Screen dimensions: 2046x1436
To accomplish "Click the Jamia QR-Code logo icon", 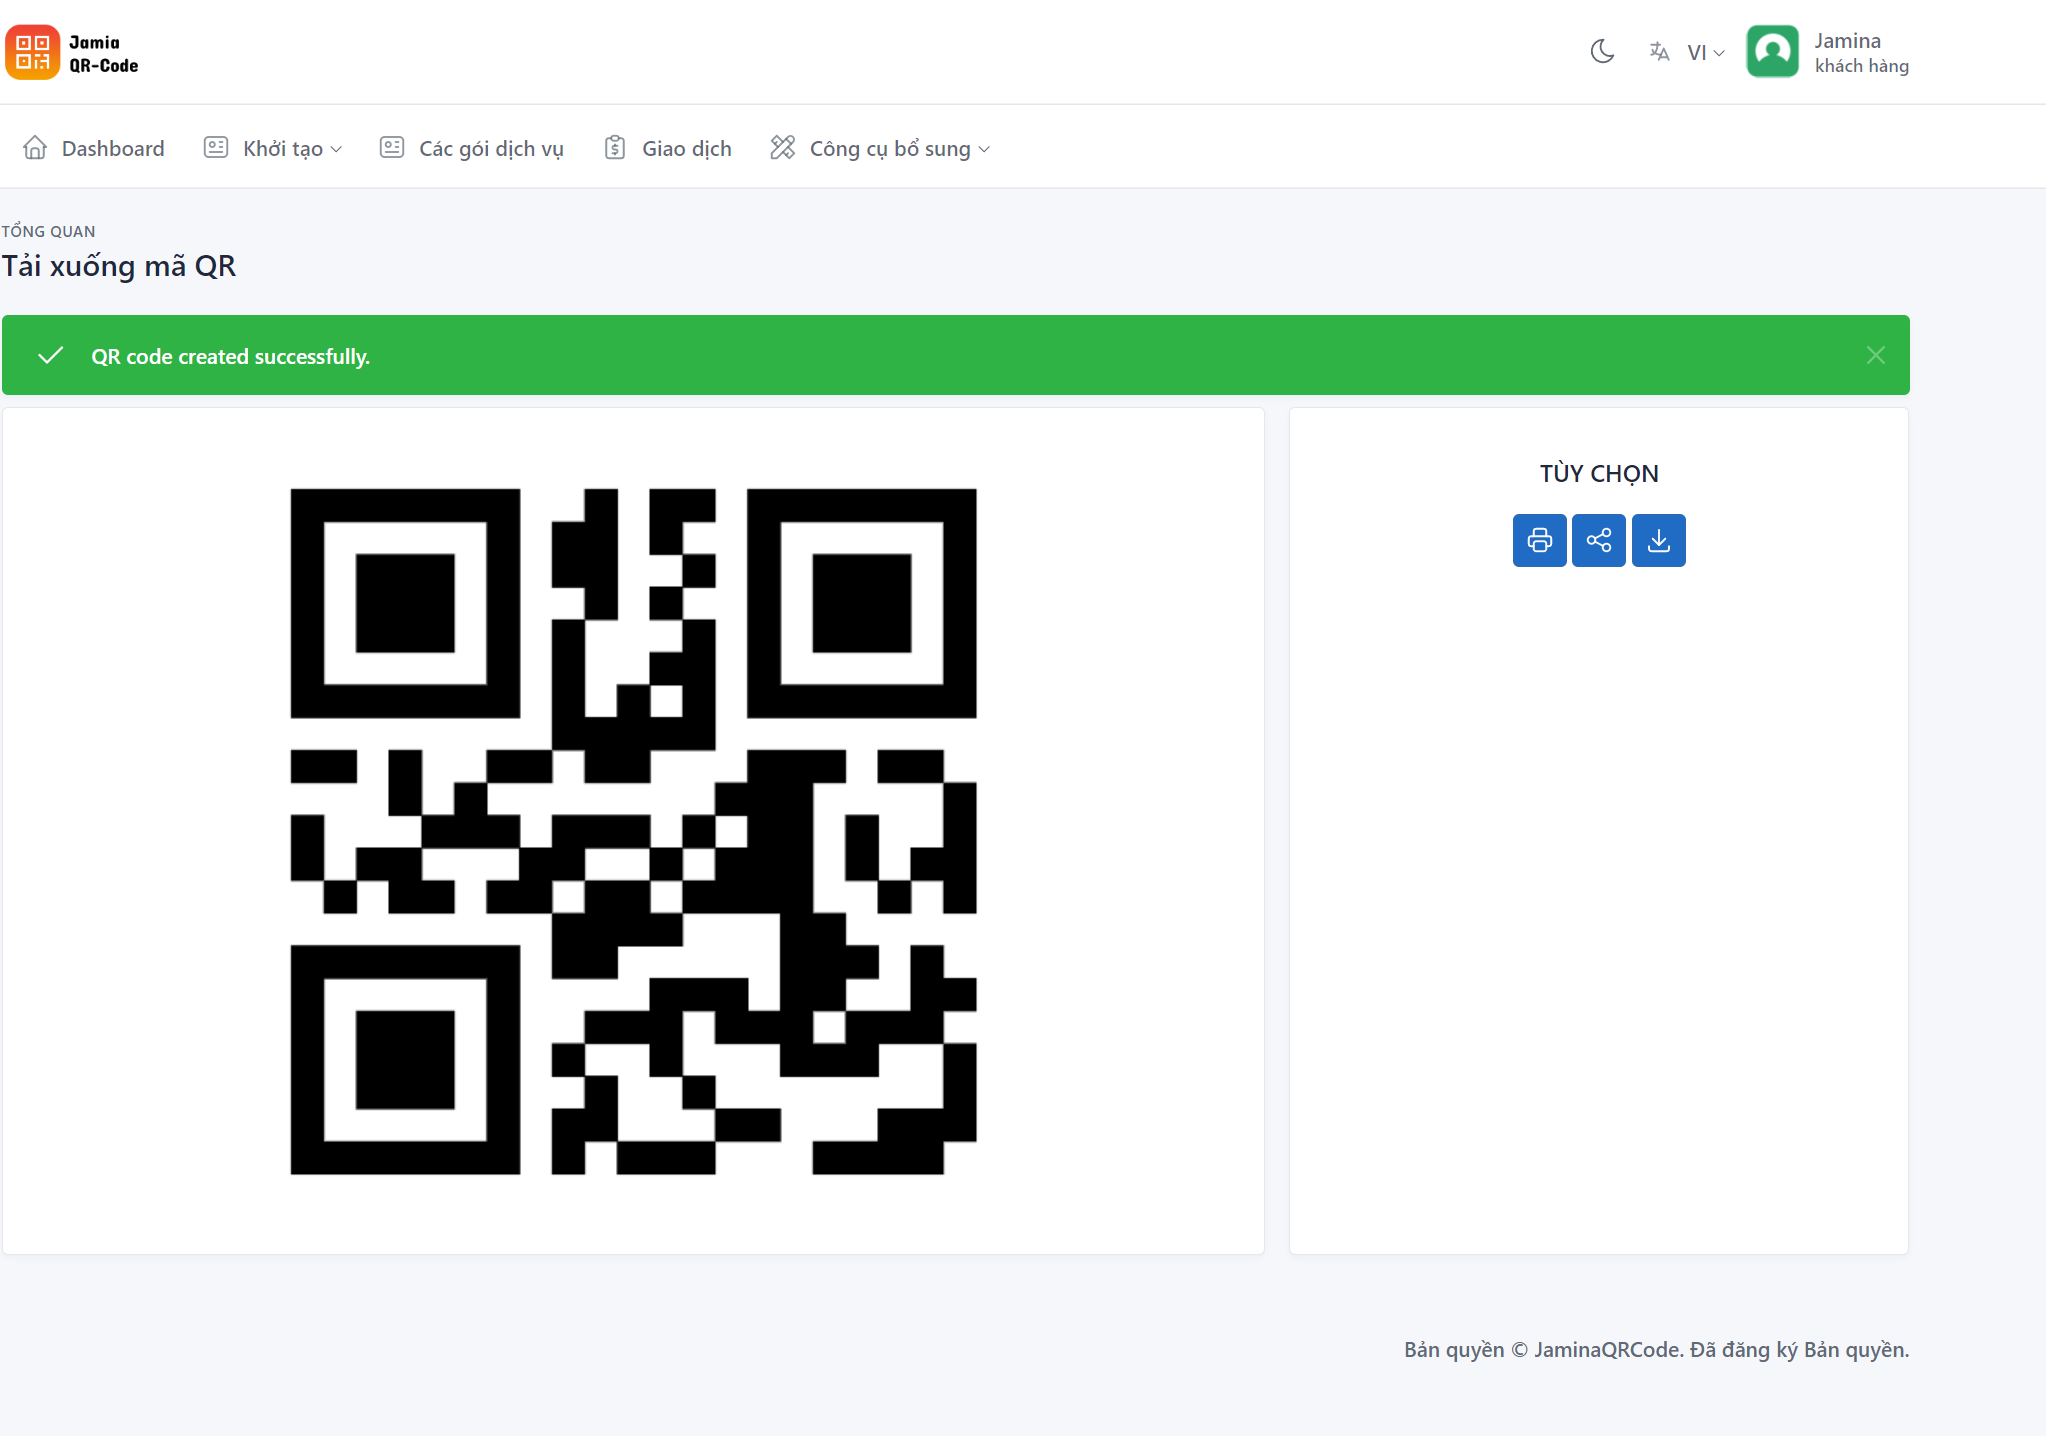I will 32,52.
